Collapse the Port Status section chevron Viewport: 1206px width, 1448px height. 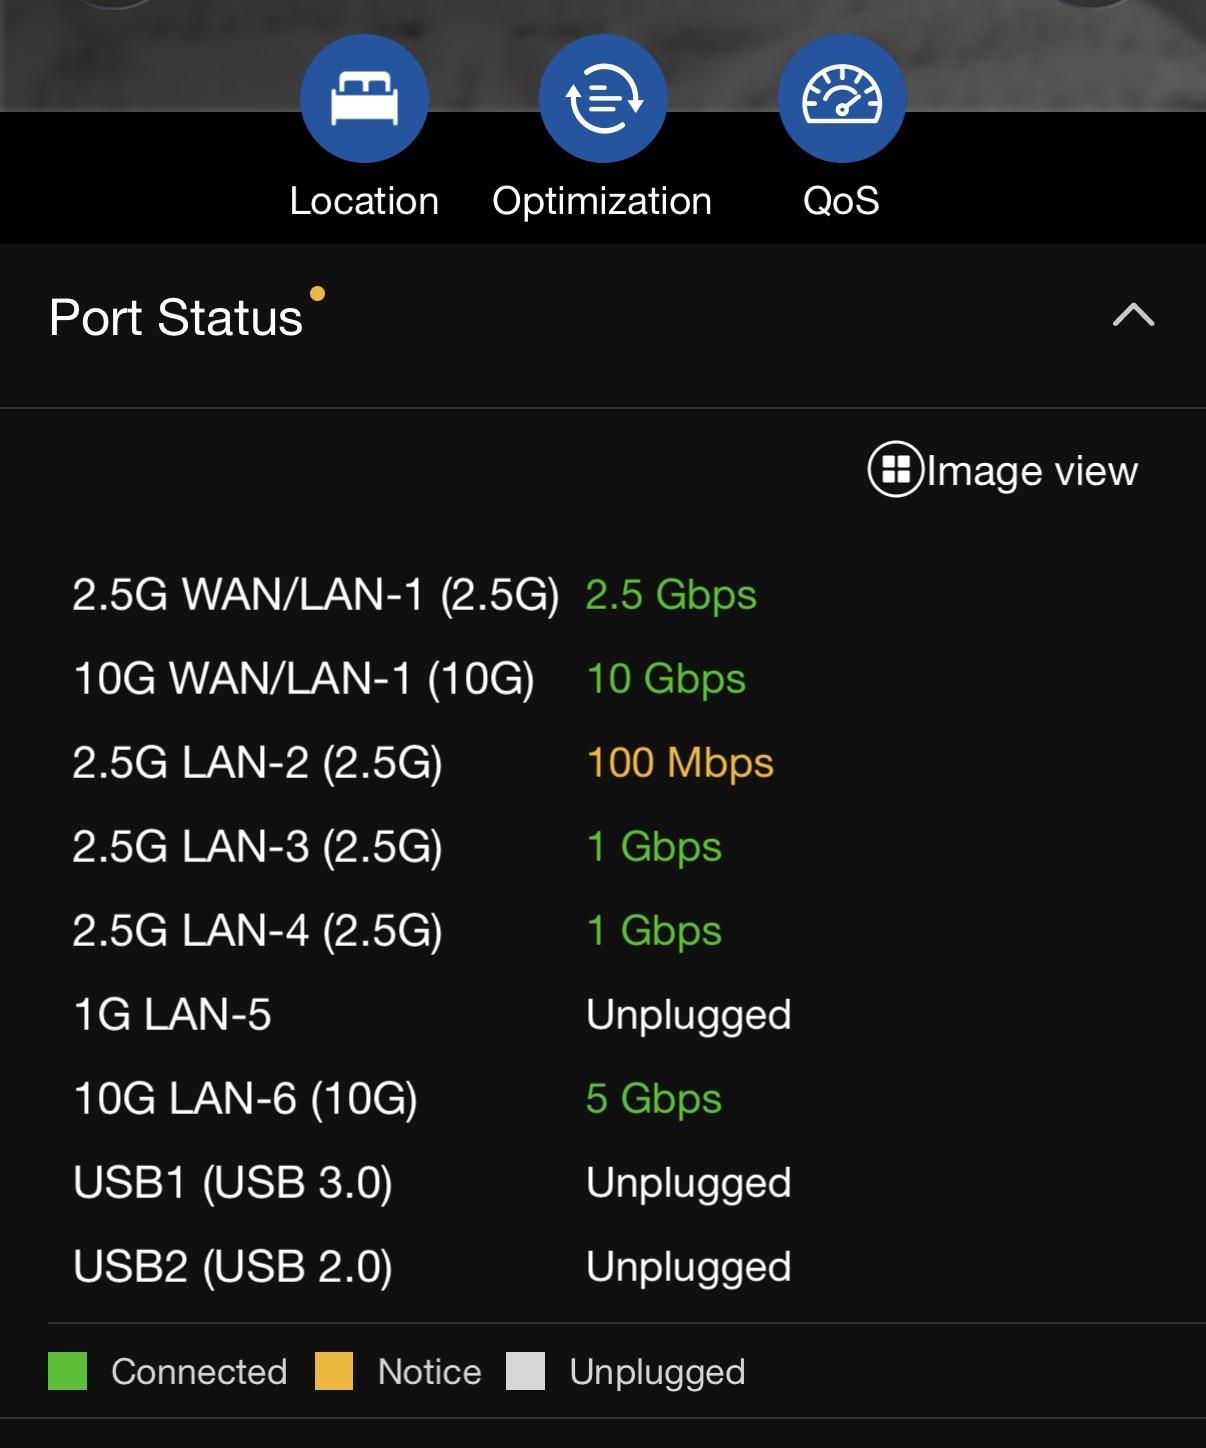pos(1133,316)
